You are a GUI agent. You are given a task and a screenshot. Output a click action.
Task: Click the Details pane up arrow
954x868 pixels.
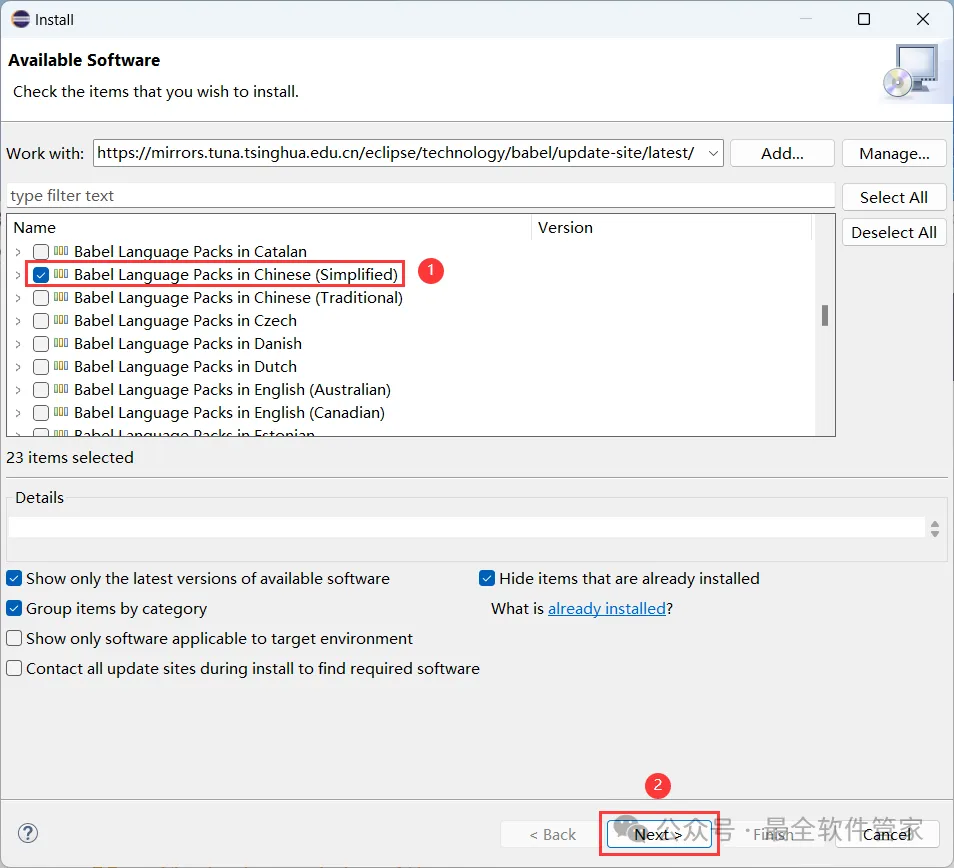[935, 524]
